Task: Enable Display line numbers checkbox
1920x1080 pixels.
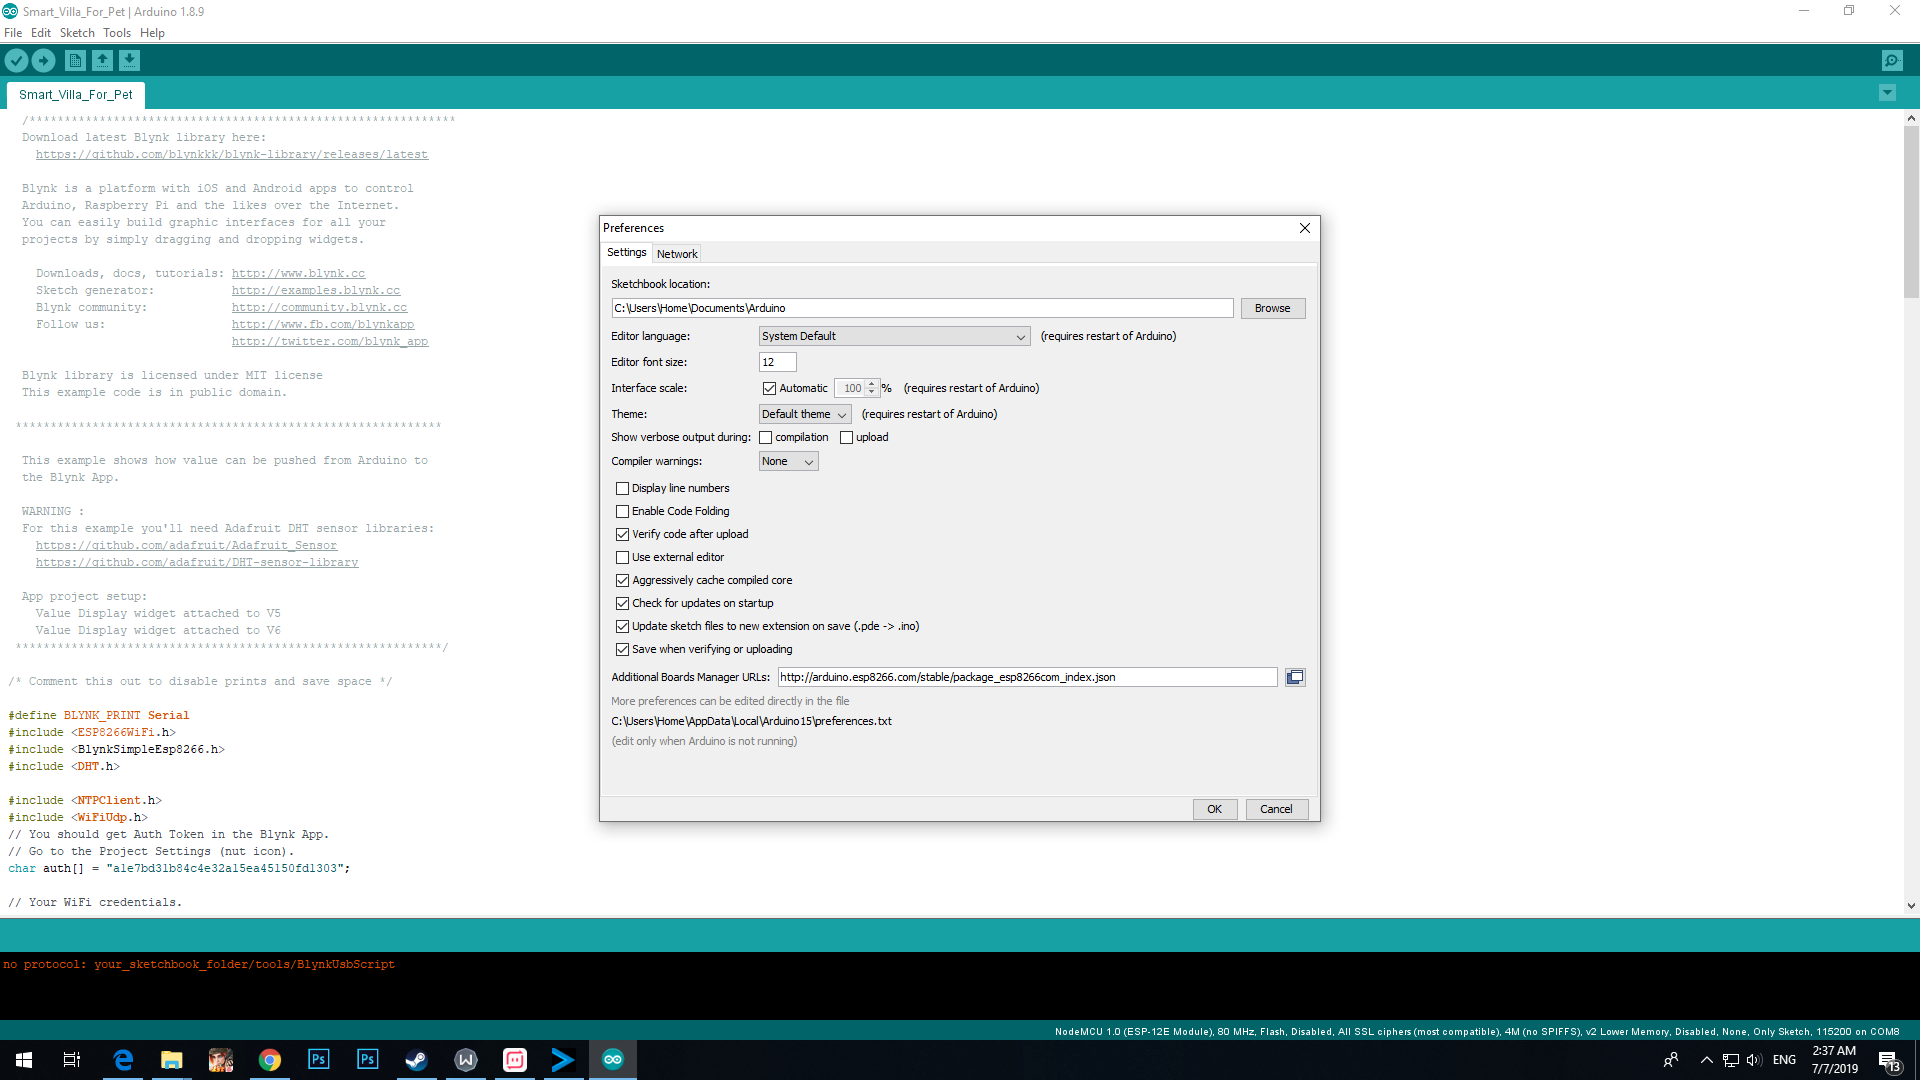Action: pos(622,489)
